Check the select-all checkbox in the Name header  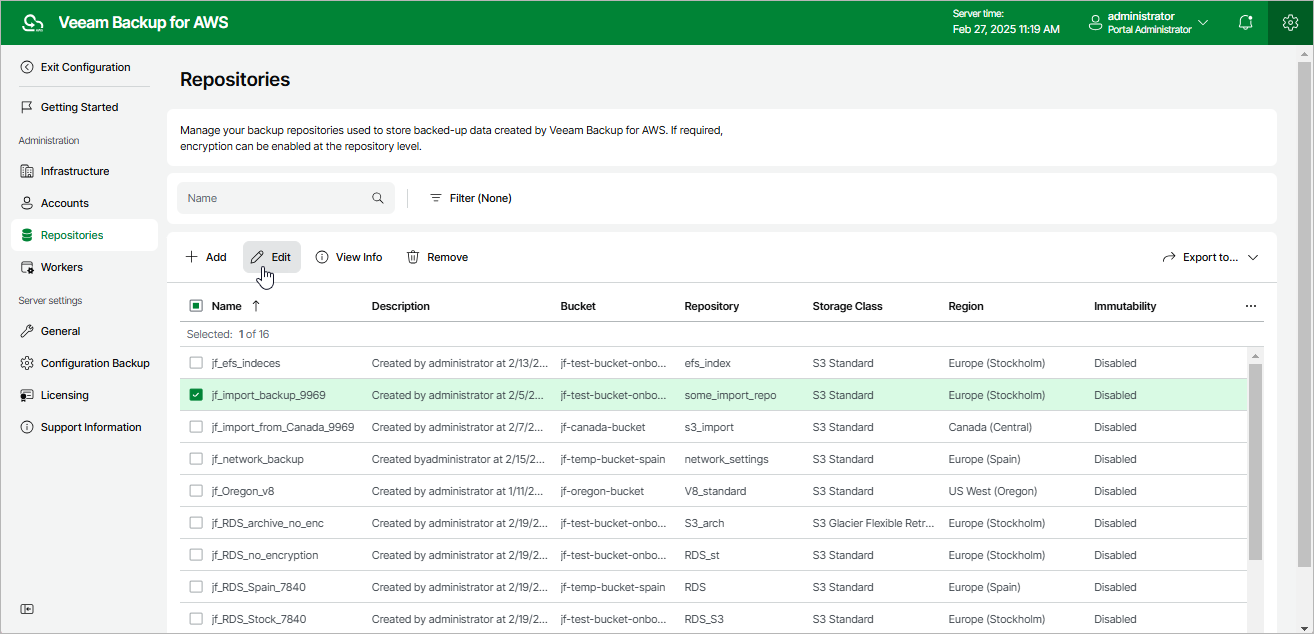(196, 305)
